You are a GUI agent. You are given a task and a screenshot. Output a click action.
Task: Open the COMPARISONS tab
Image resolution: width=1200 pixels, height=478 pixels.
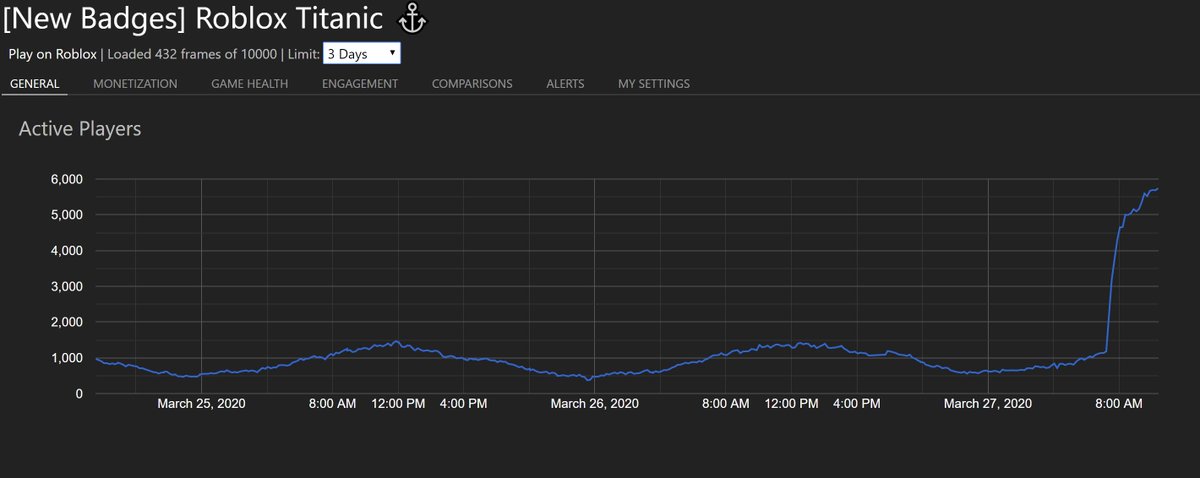pos(472,84)
